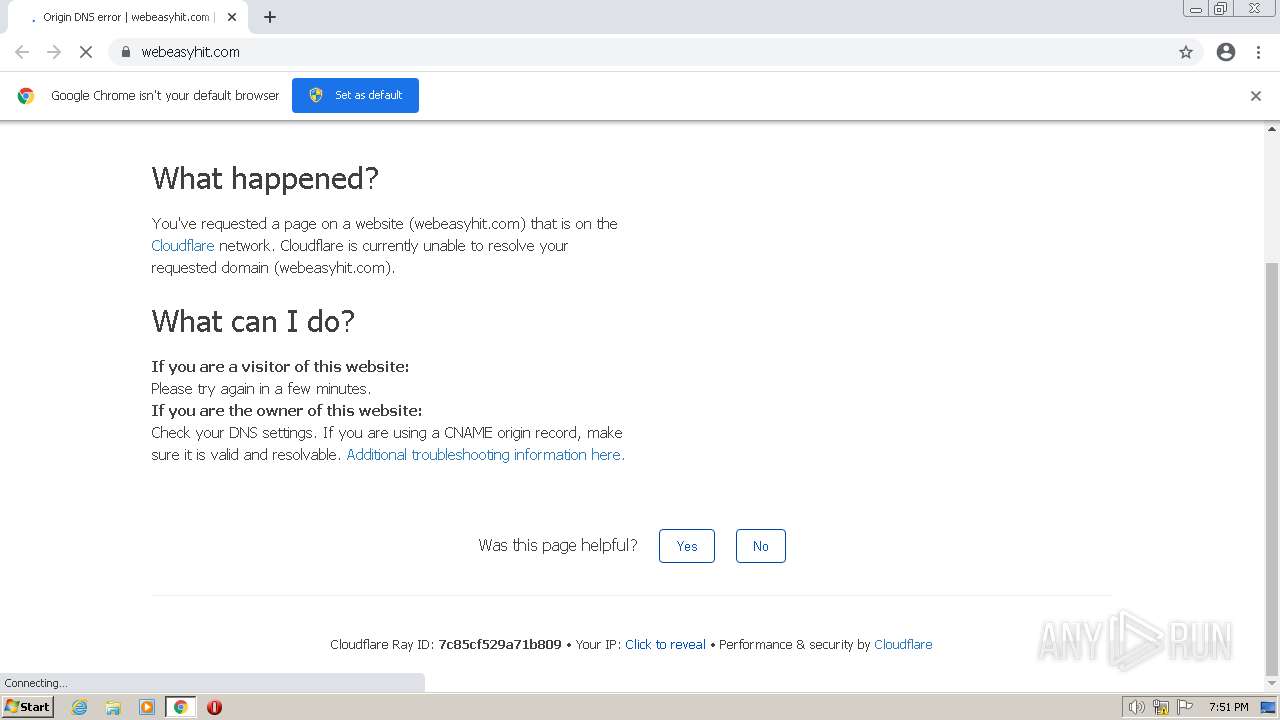Open Cloudflare link in footer
Image resolution: width=1280 pixels, height=720 pixels.
903,645
